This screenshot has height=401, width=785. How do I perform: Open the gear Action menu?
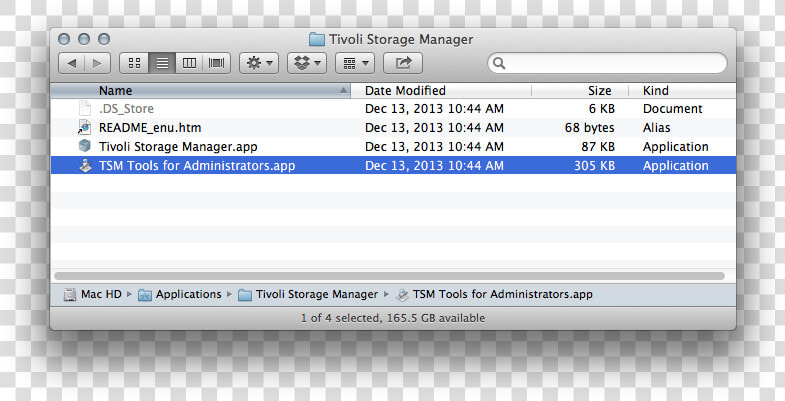[x=259, y=63]
